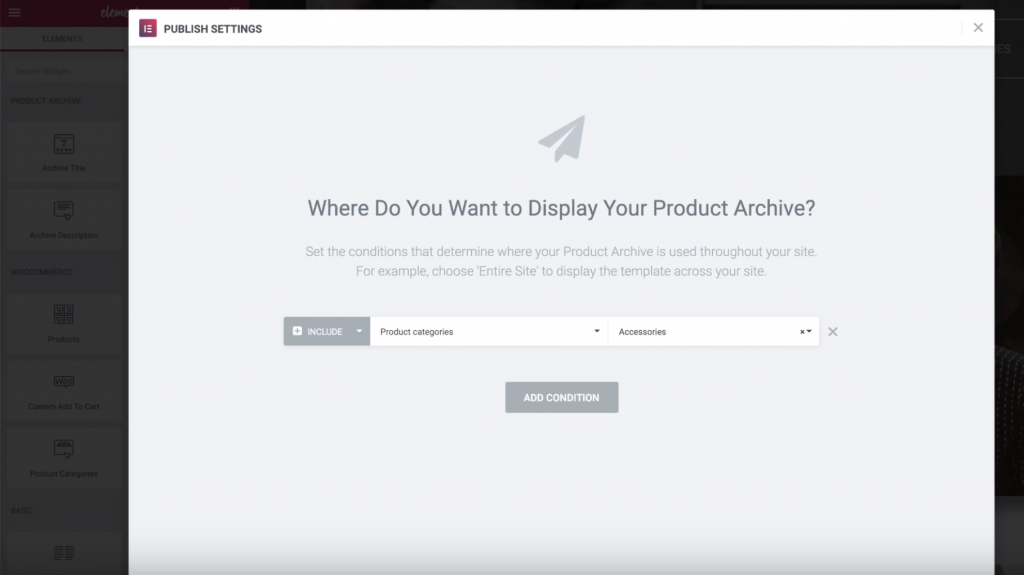The image size is (1024, 575).
Task: Clear the Accessories selection
Action: tap(801, 332)
